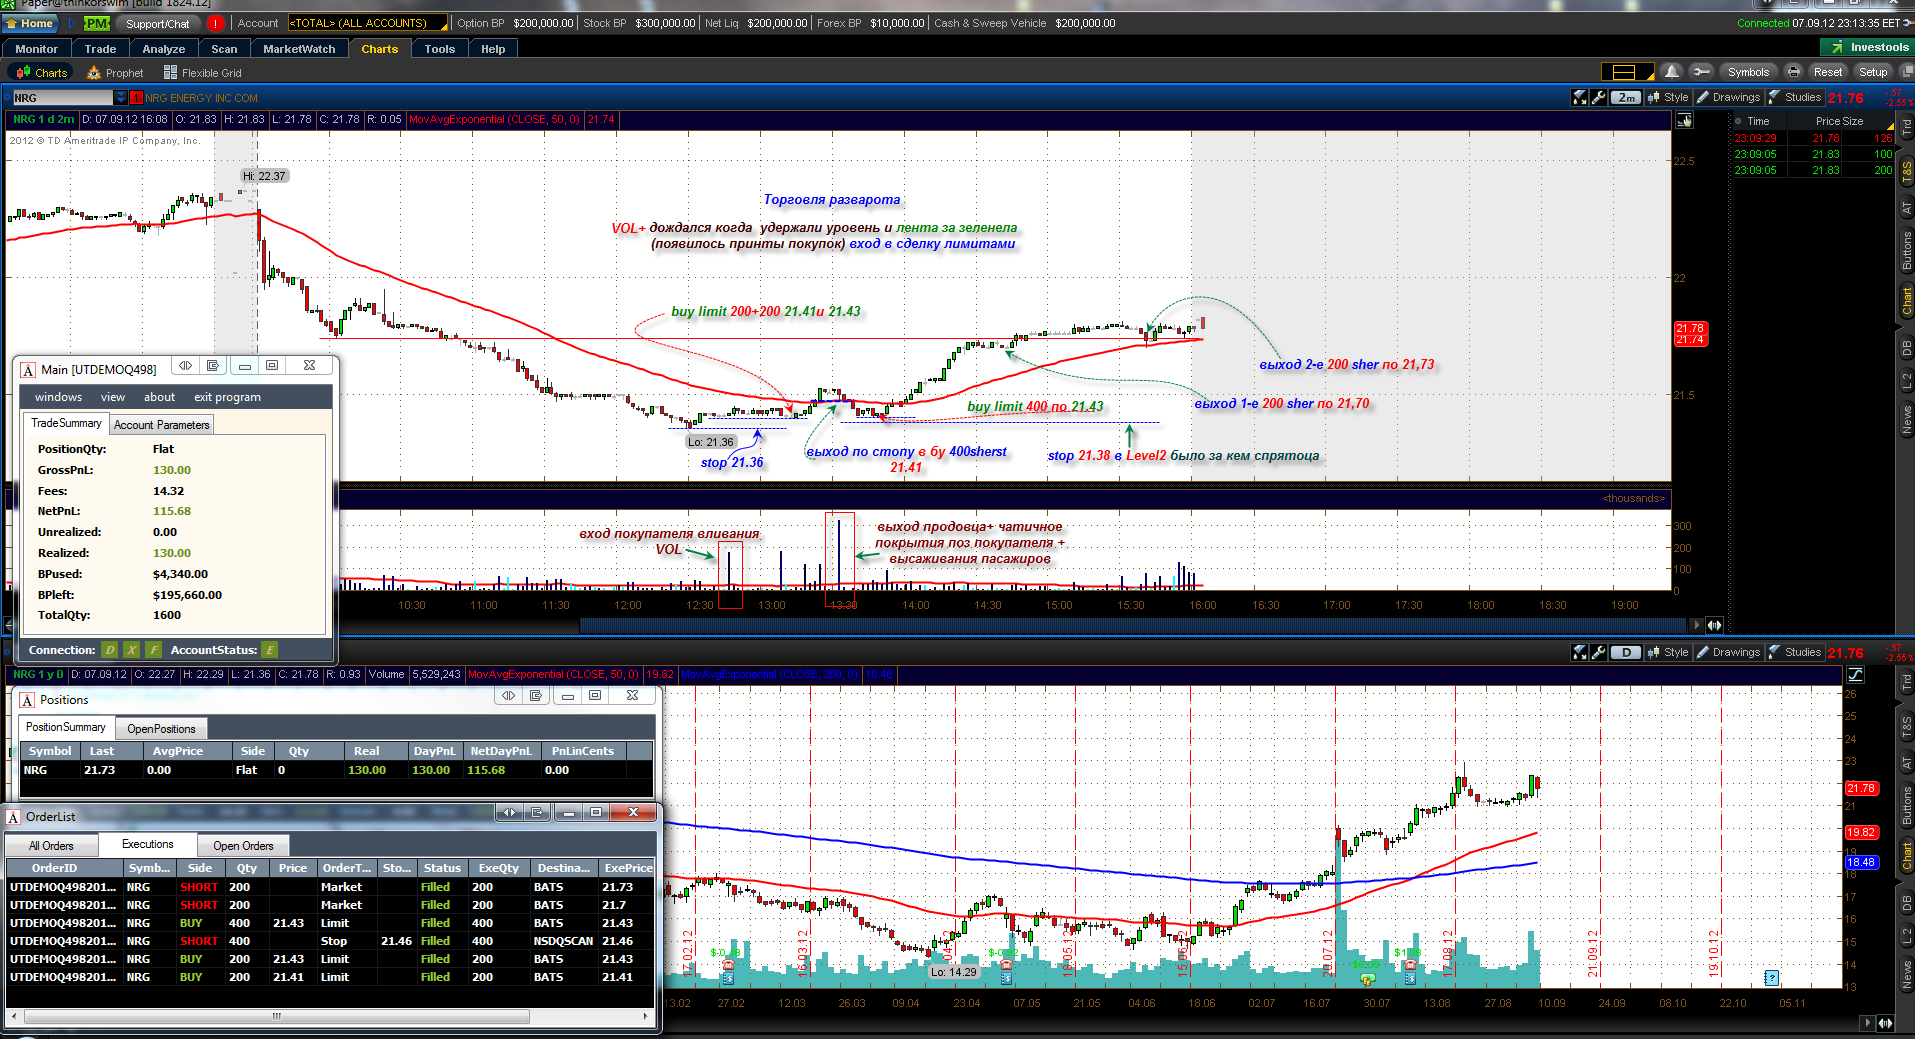Open the Style menu on upper chart
Screen dimensions: 1915x1039
1669,97
